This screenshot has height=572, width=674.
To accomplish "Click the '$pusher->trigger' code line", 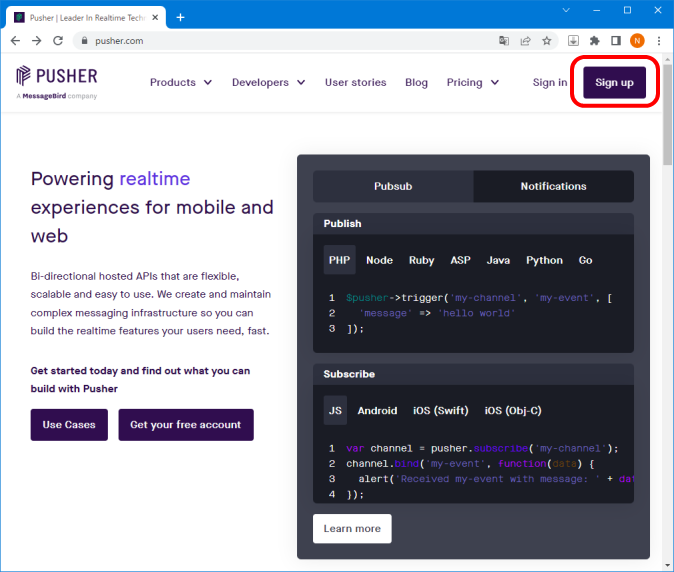I will (x=479, y=298).
